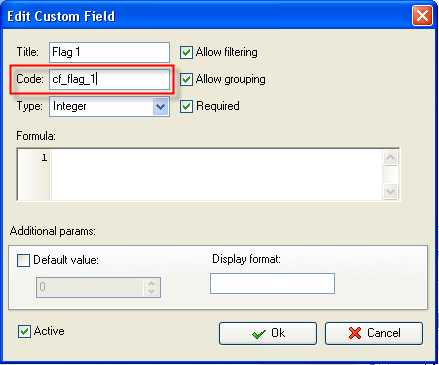Toggle the Active checkbox
439x365 pixels.
24,331
